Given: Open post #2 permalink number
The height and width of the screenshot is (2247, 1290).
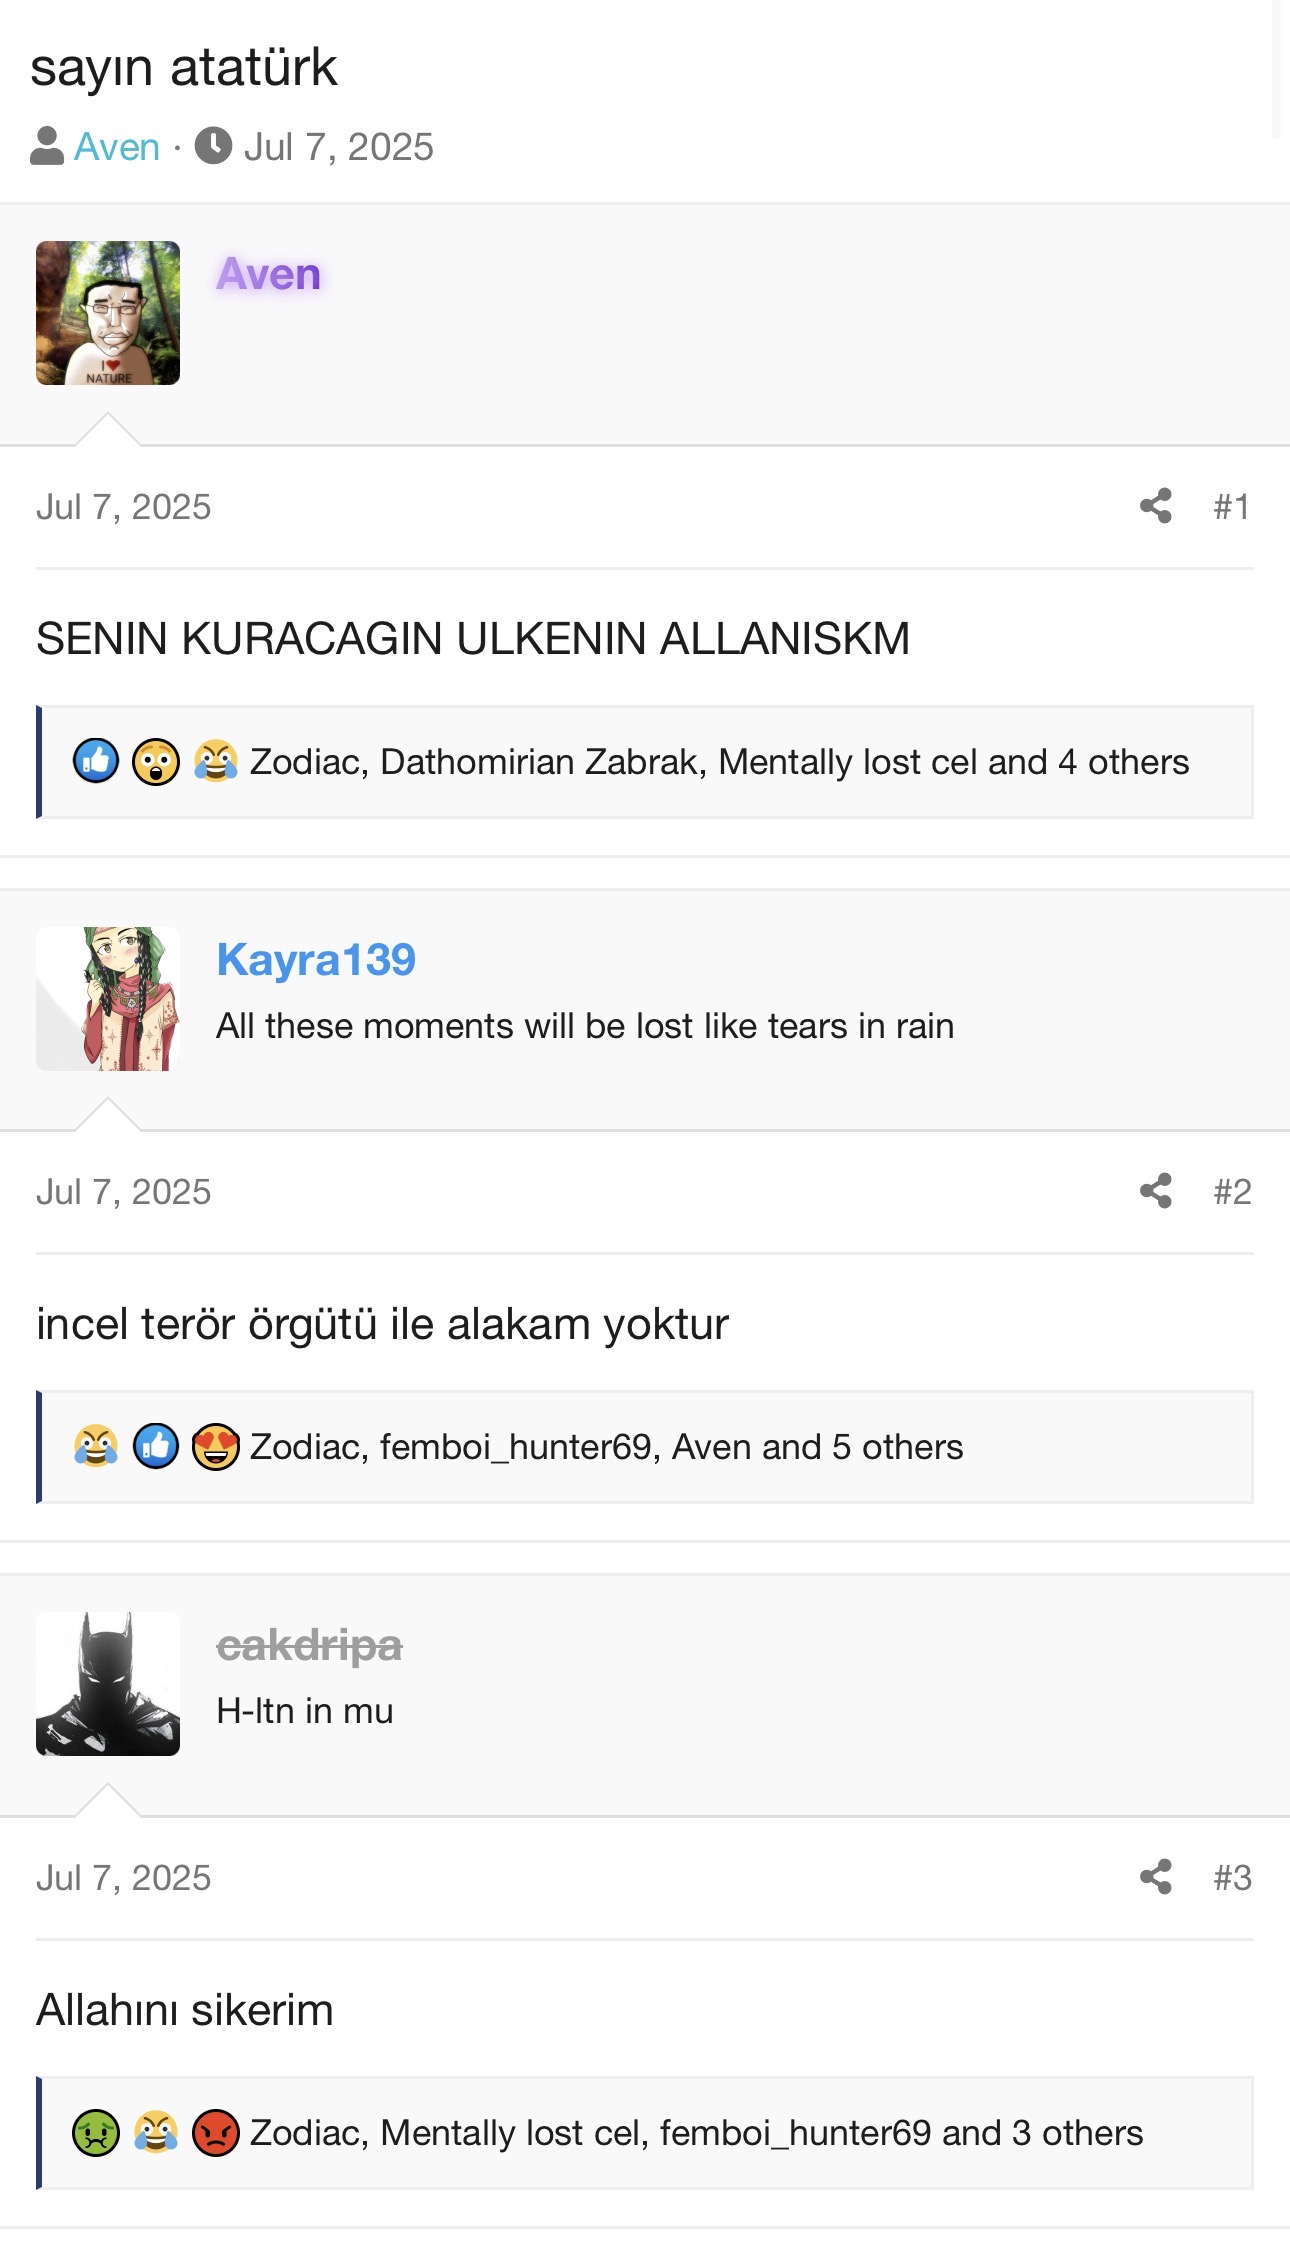Looking at the screenshot, I should pyautogui.click(x=1232, y=1192).
